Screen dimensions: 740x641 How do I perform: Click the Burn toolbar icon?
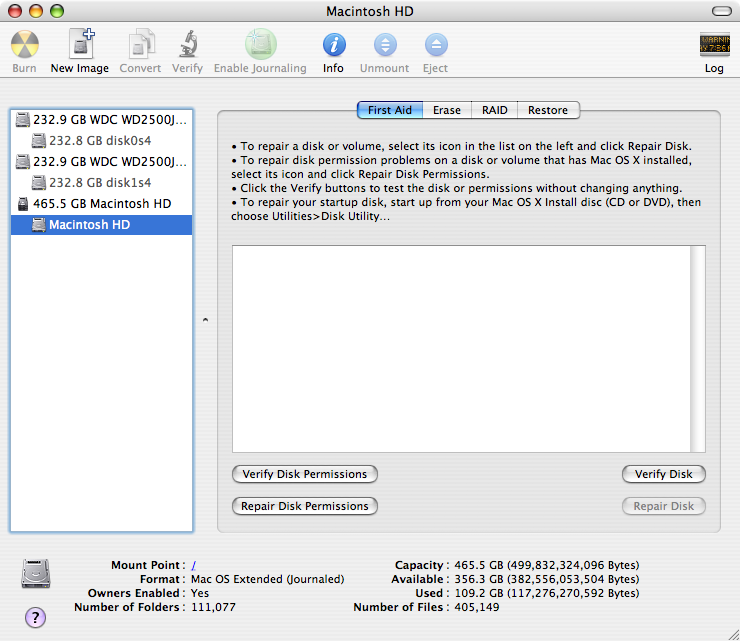click(25, 45)
